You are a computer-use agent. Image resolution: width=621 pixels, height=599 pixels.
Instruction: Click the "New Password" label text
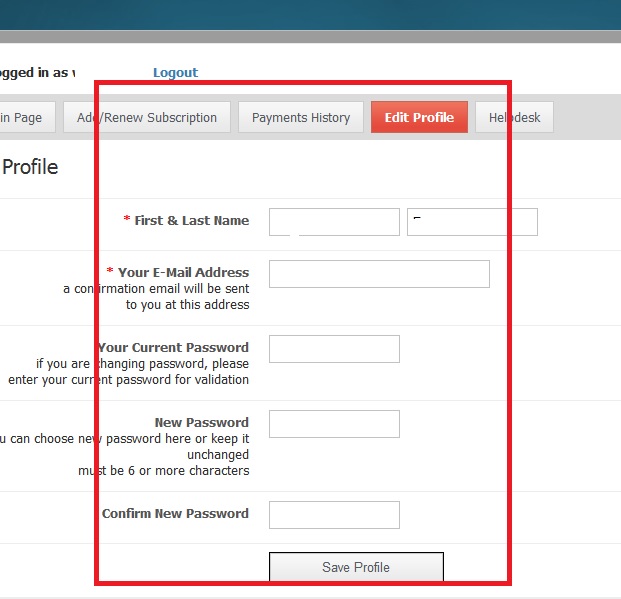(201, 423)
